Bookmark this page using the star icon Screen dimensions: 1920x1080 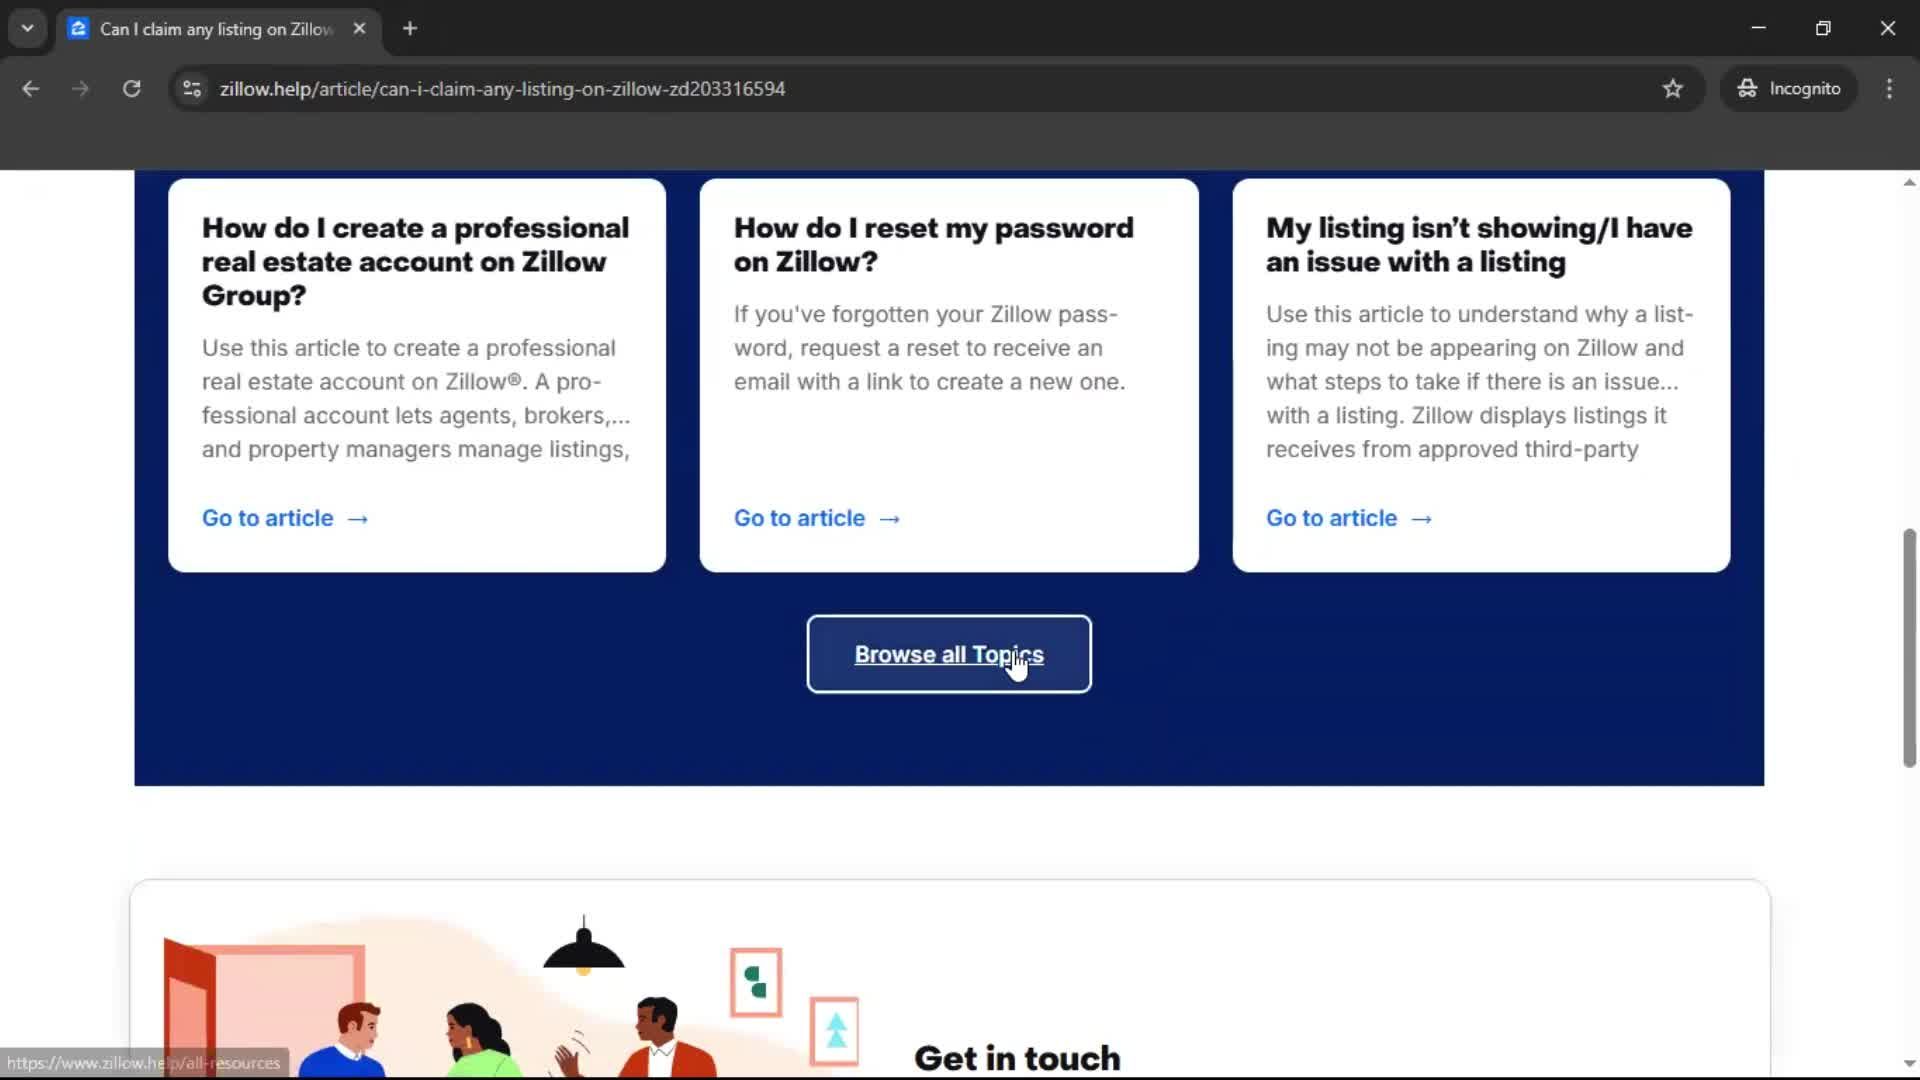(x=1673, y=88)
